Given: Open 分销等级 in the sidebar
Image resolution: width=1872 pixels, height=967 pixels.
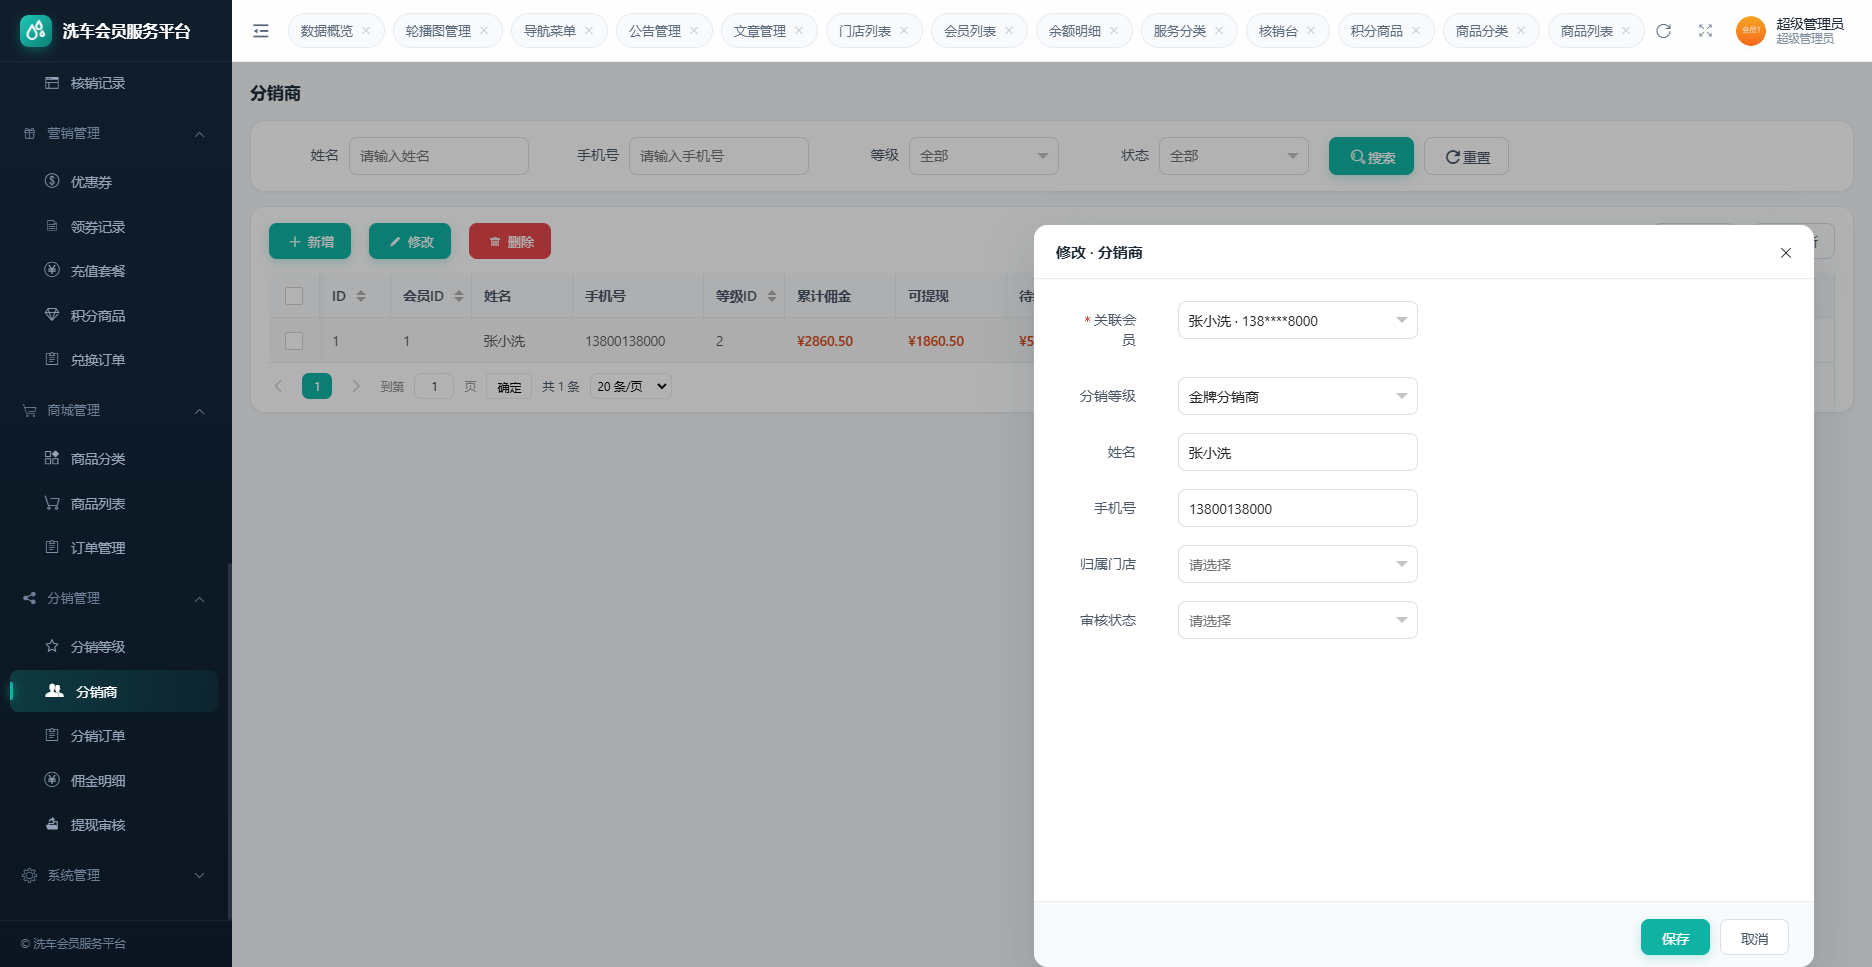Looking at the screenshot, I should [116, 647].
